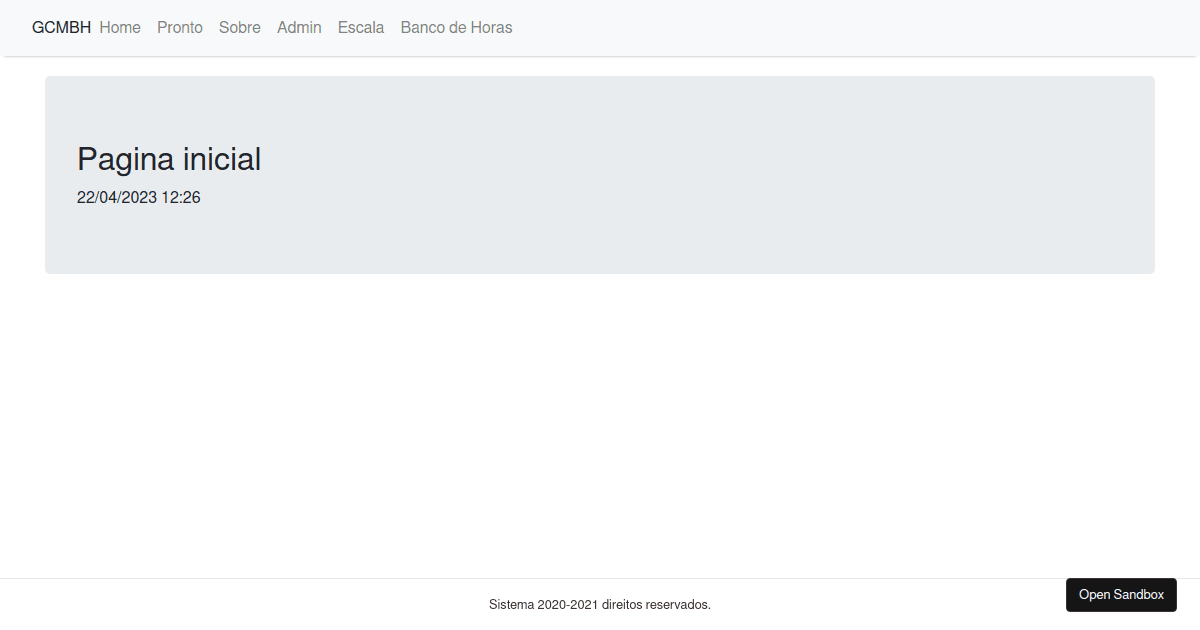Image resolution: width=1200 pixels, height=630 pixels.
Task: Select the Home navigation link
Action: pos(120,27)
